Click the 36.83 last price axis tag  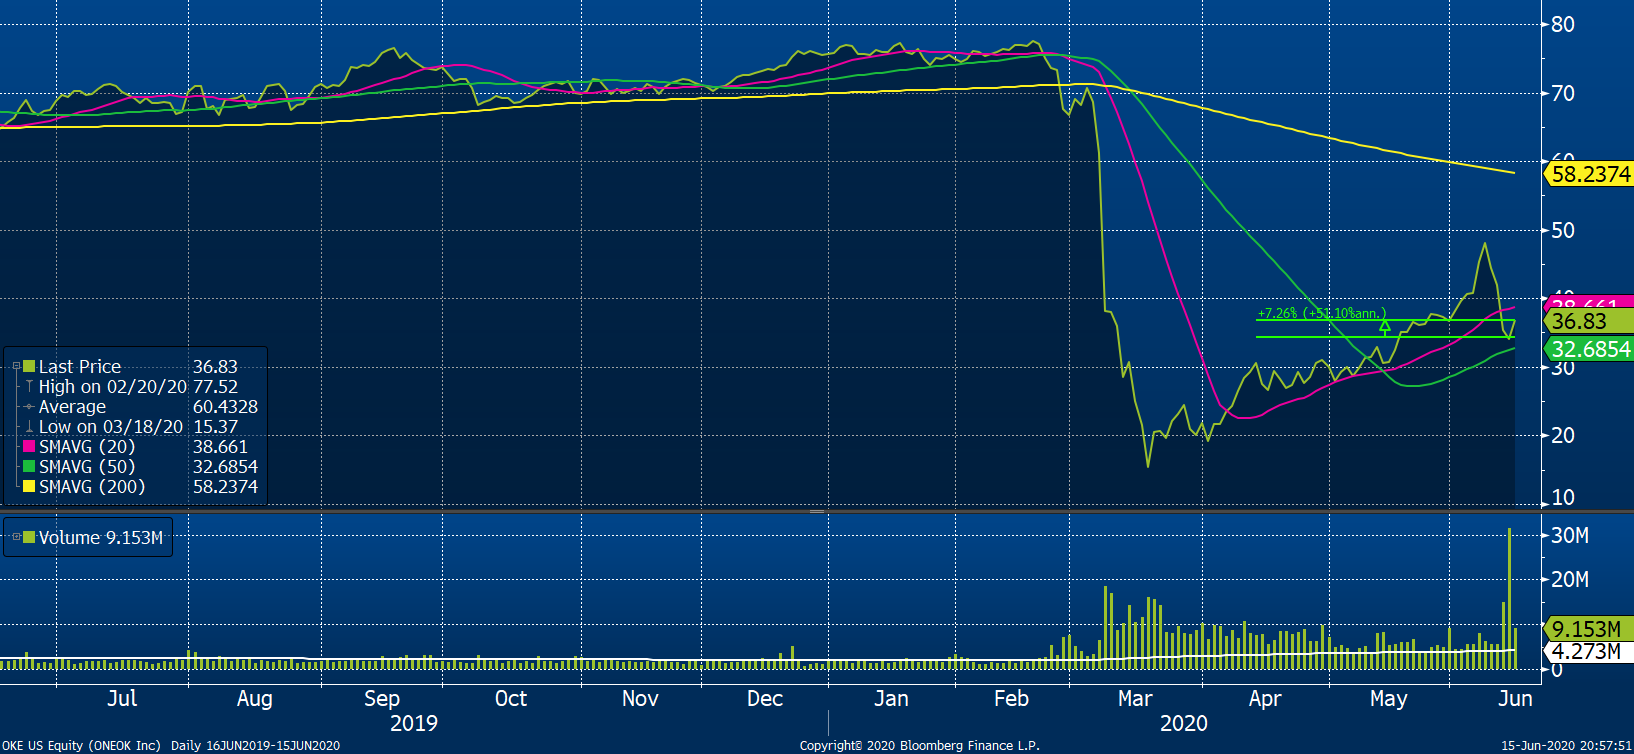[x=1580, y=321]
